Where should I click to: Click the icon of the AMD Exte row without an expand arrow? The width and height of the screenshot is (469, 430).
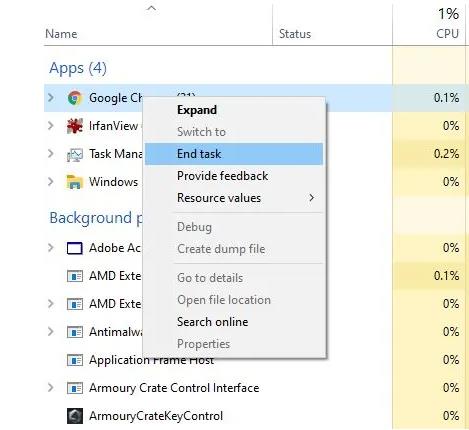coord(75,276)
